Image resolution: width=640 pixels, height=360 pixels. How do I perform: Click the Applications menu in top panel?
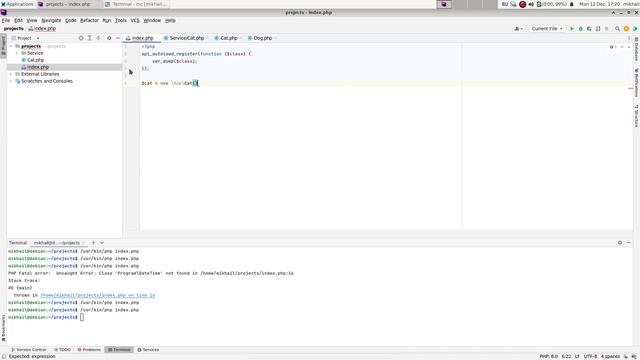coord(17,4)
